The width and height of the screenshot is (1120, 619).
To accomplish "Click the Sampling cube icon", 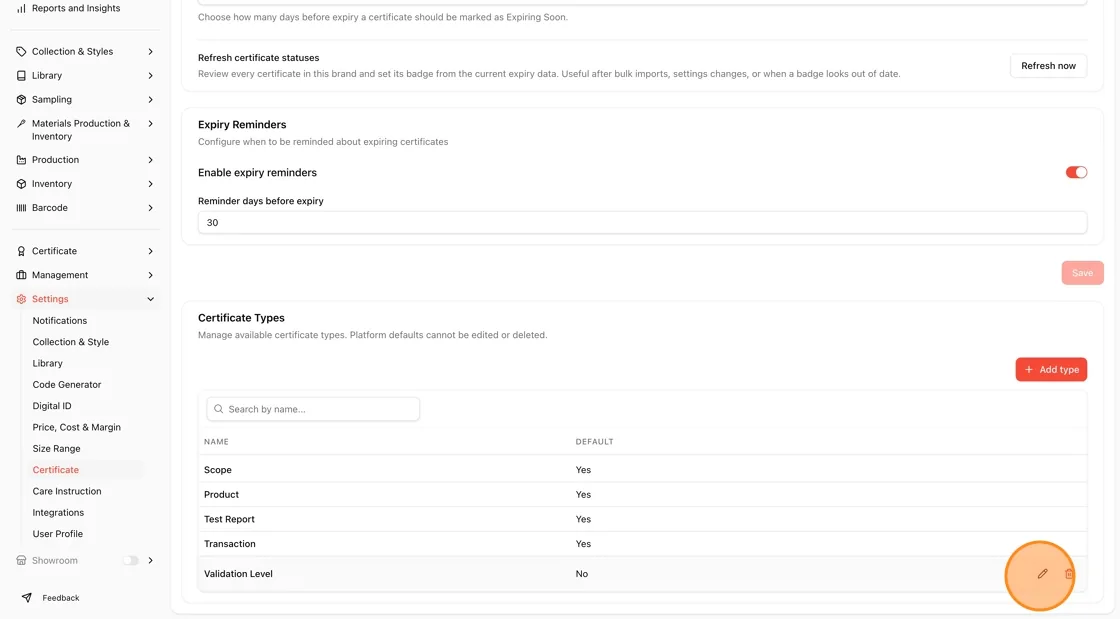I will tap(21, 99).
